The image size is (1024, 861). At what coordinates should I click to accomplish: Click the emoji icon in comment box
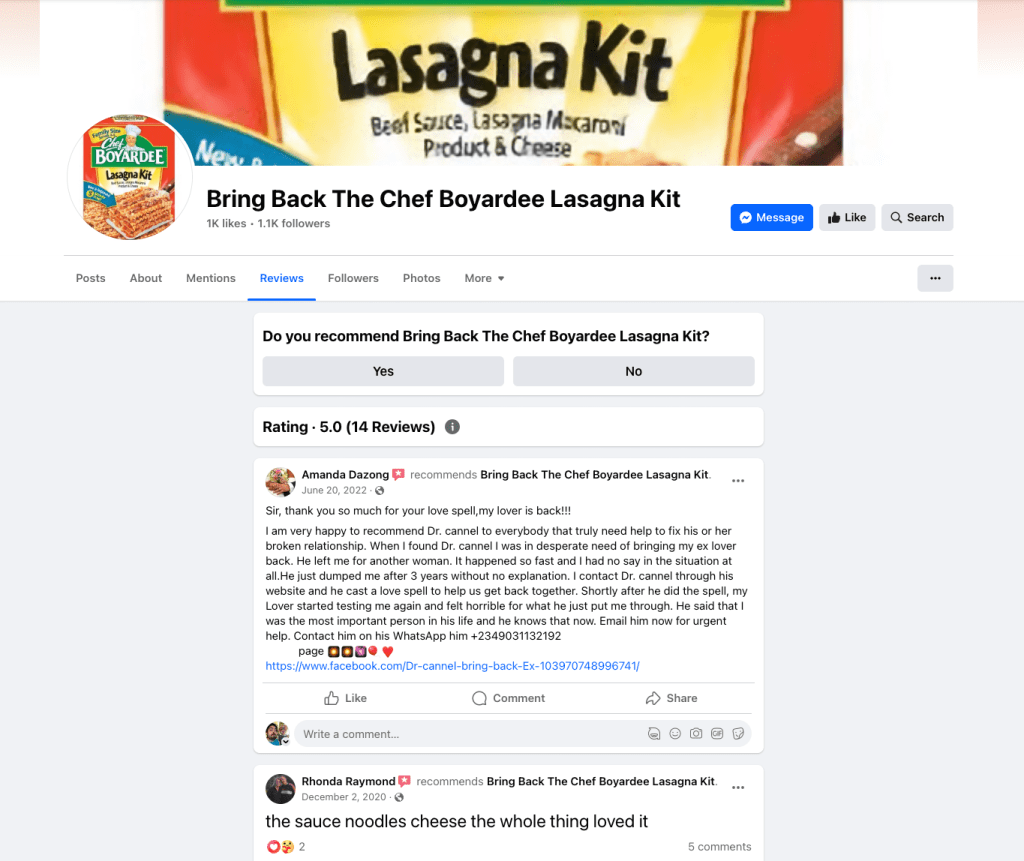click(675, 734)
